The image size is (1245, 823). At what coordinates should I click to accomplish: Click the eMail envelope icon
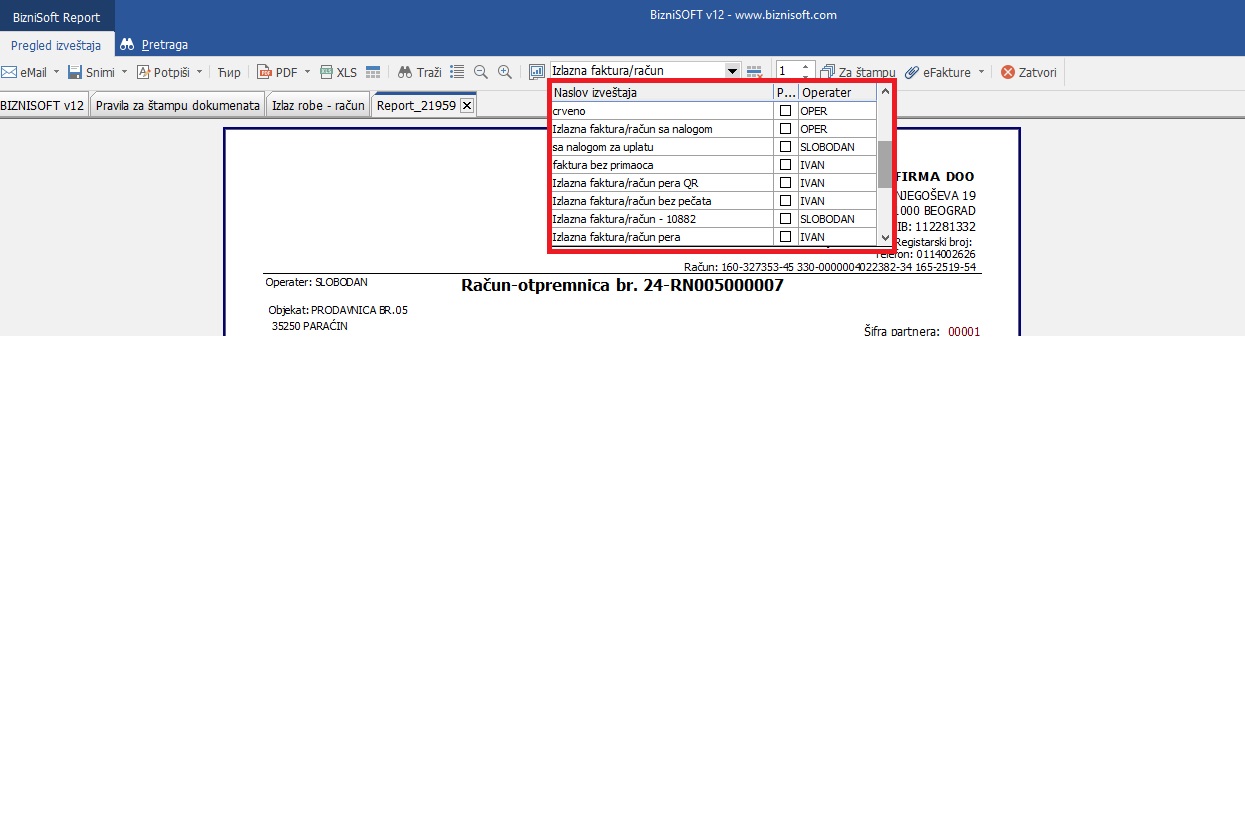[x=9, y=72]
